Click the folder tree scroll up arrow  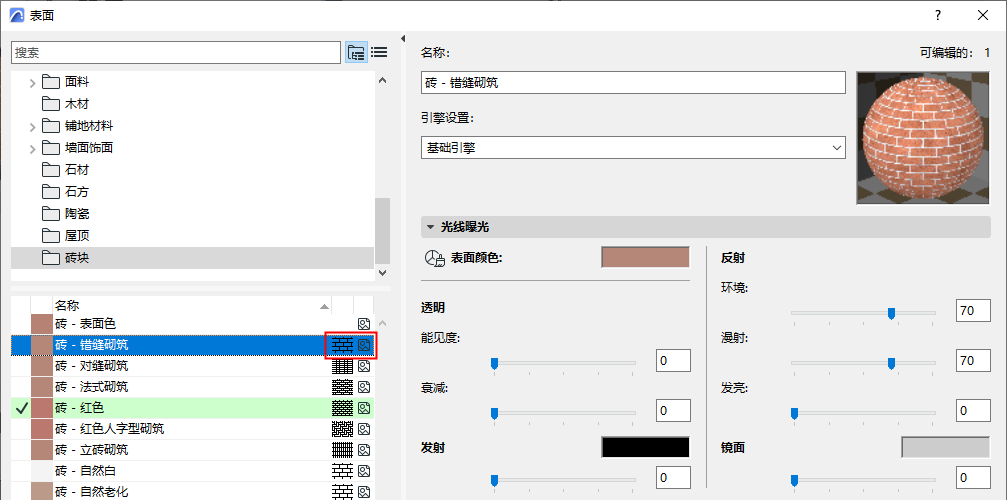383,80
